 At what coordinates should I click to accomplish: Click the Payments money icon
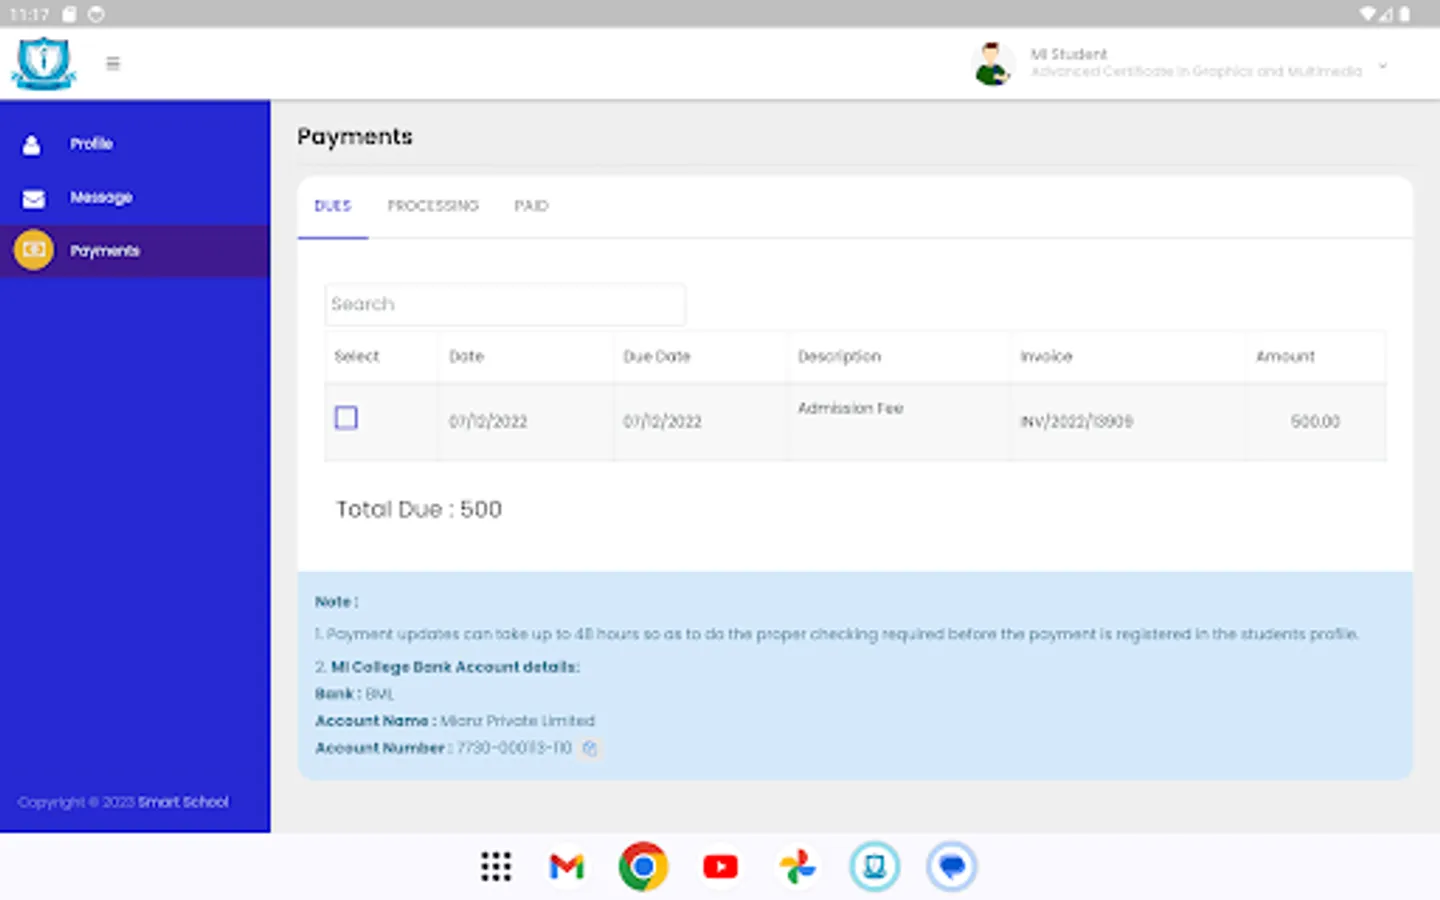coord(34,251)
